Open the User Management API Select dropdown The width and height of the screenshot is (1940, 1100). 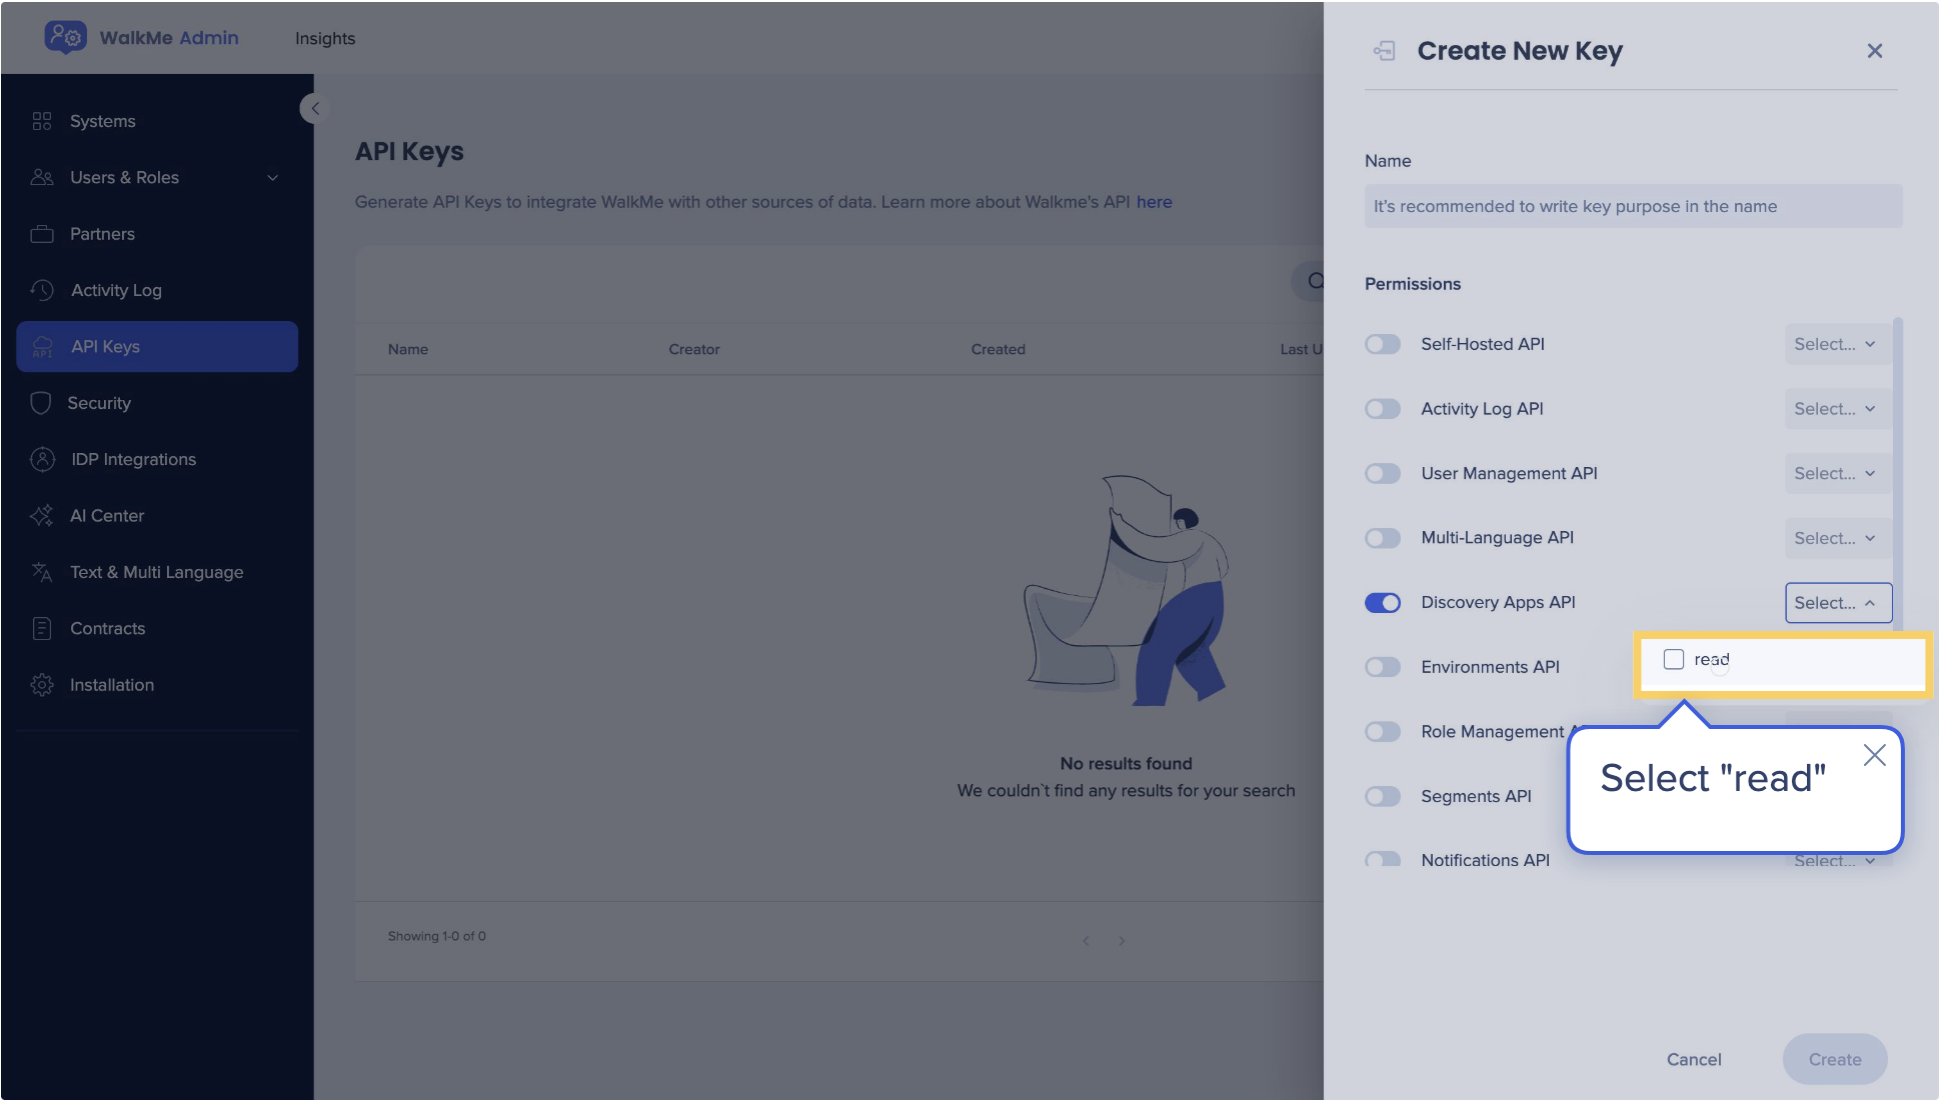1837,473
